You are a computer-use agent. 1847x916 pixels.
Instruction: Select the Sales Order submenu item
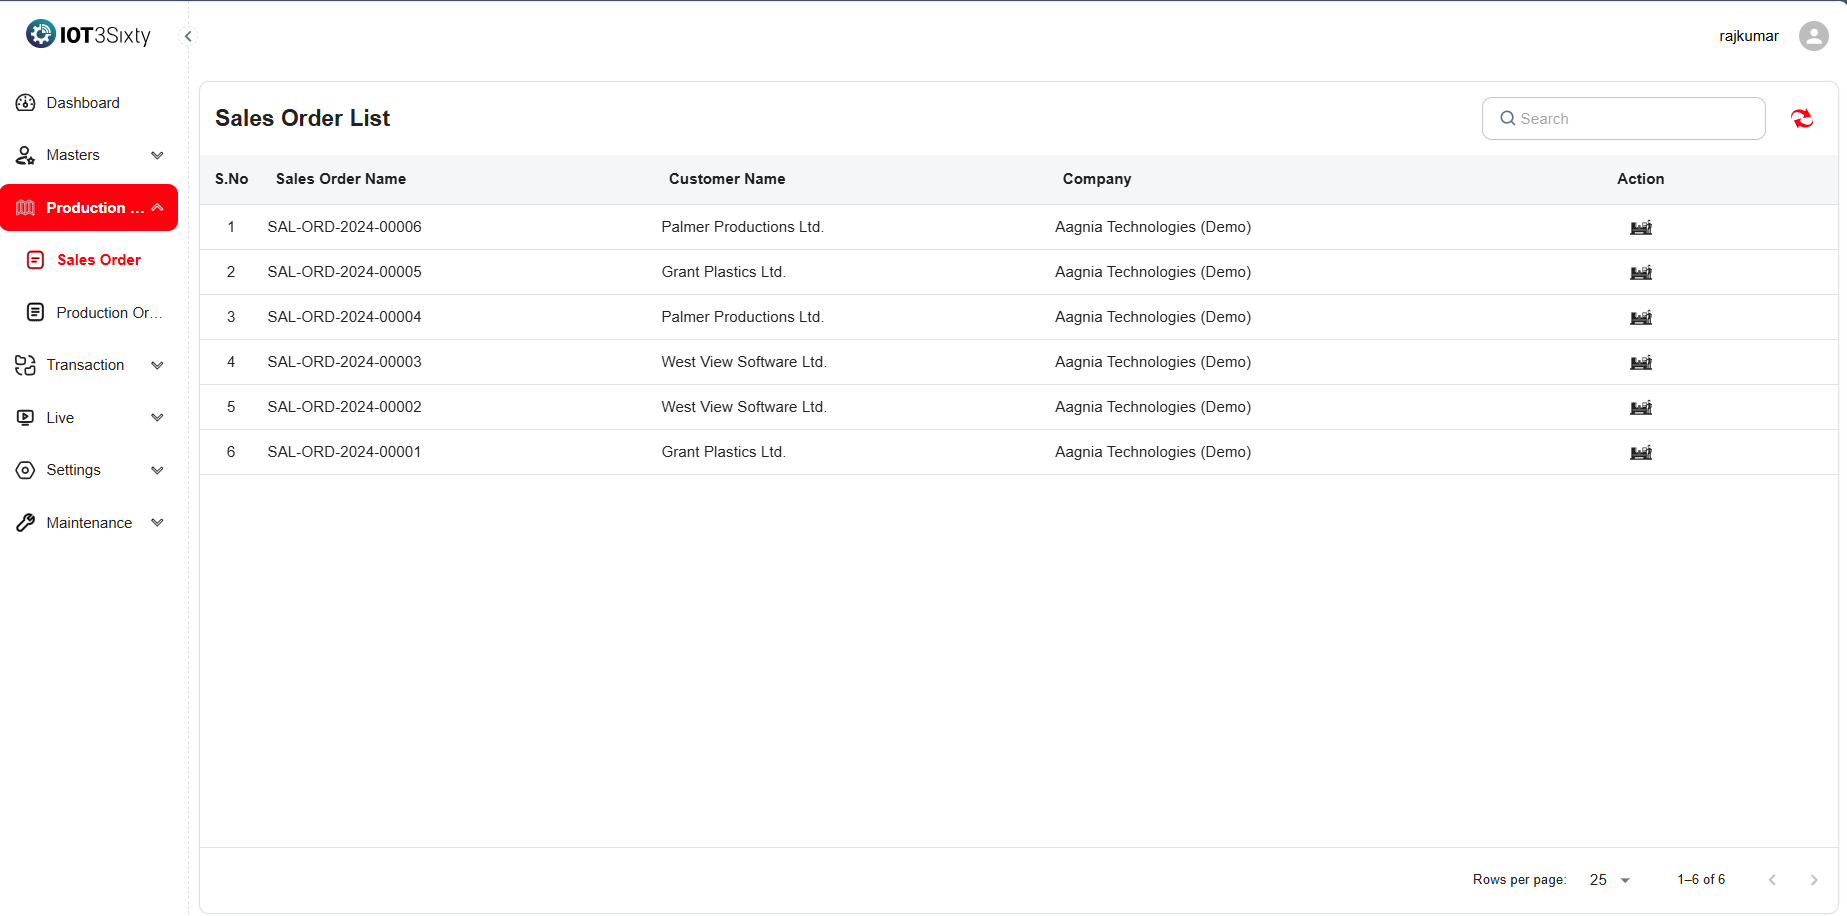(x=98, y=260)
